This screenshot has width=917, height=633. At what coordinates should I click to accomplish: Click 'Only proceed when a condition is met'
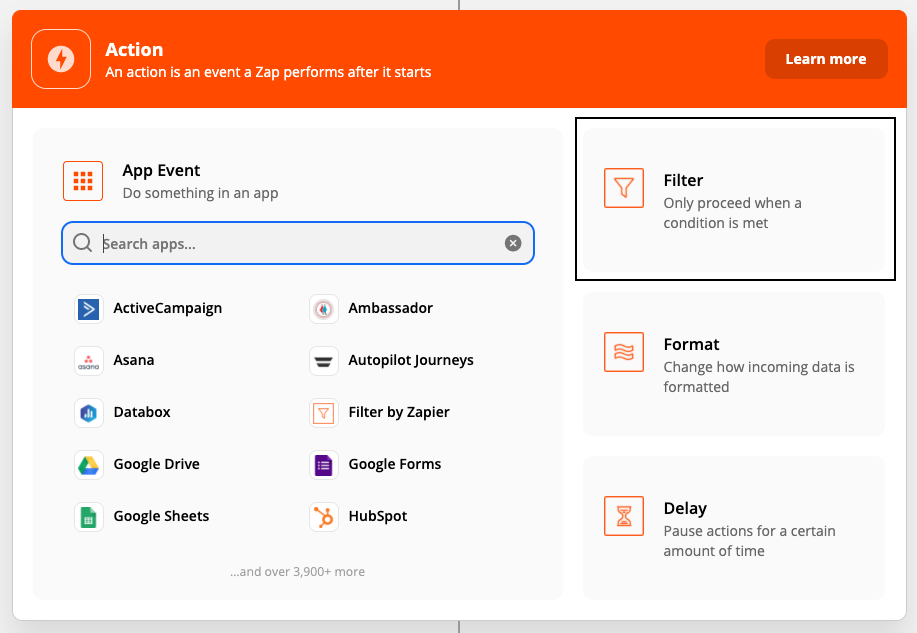(732, 213)
